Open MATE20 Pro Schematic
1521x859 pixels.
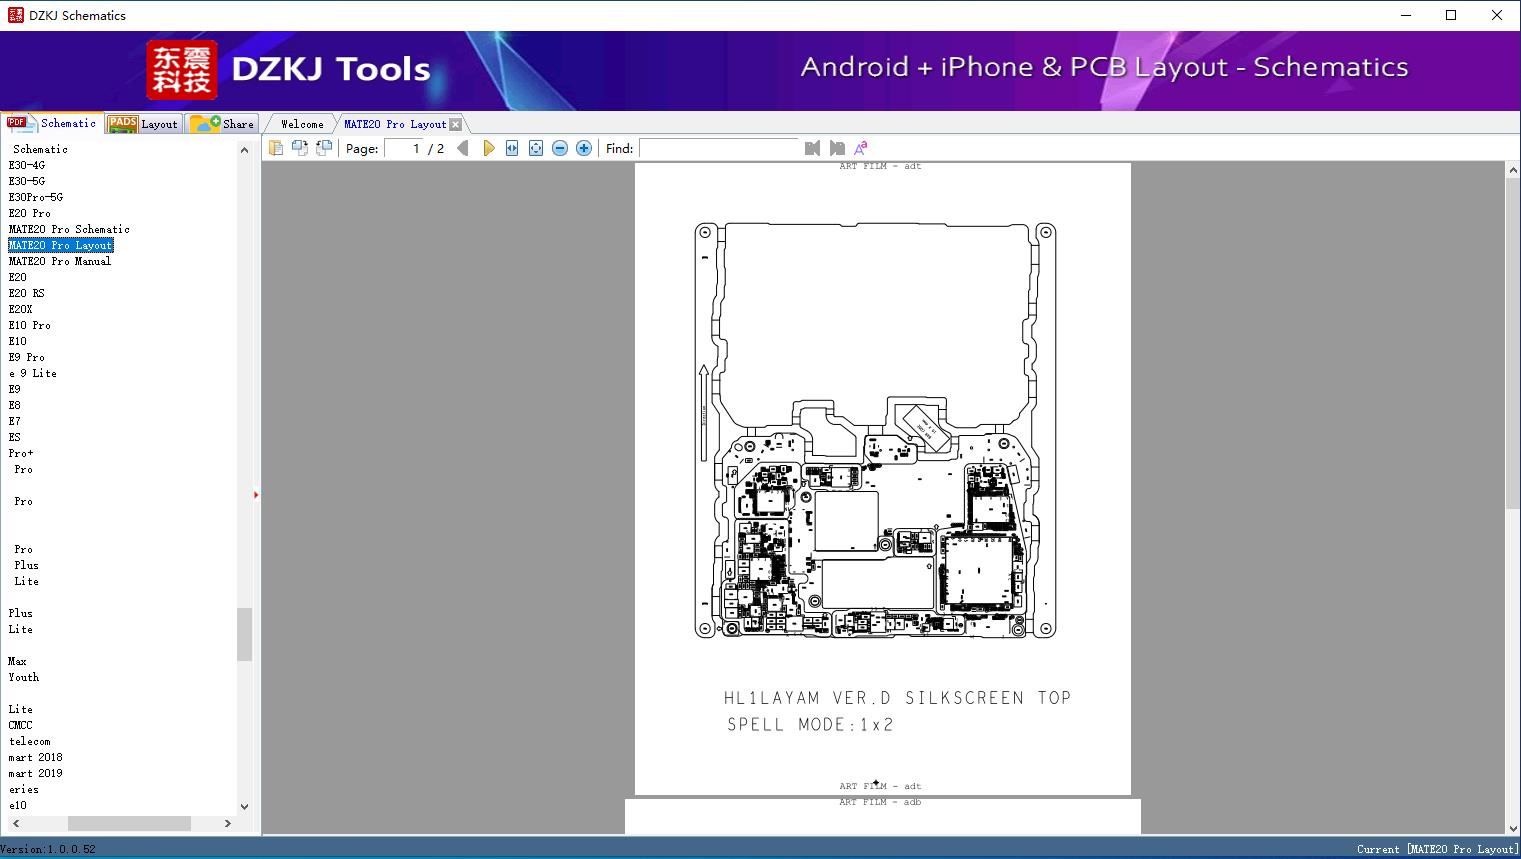tap(69, 229)
